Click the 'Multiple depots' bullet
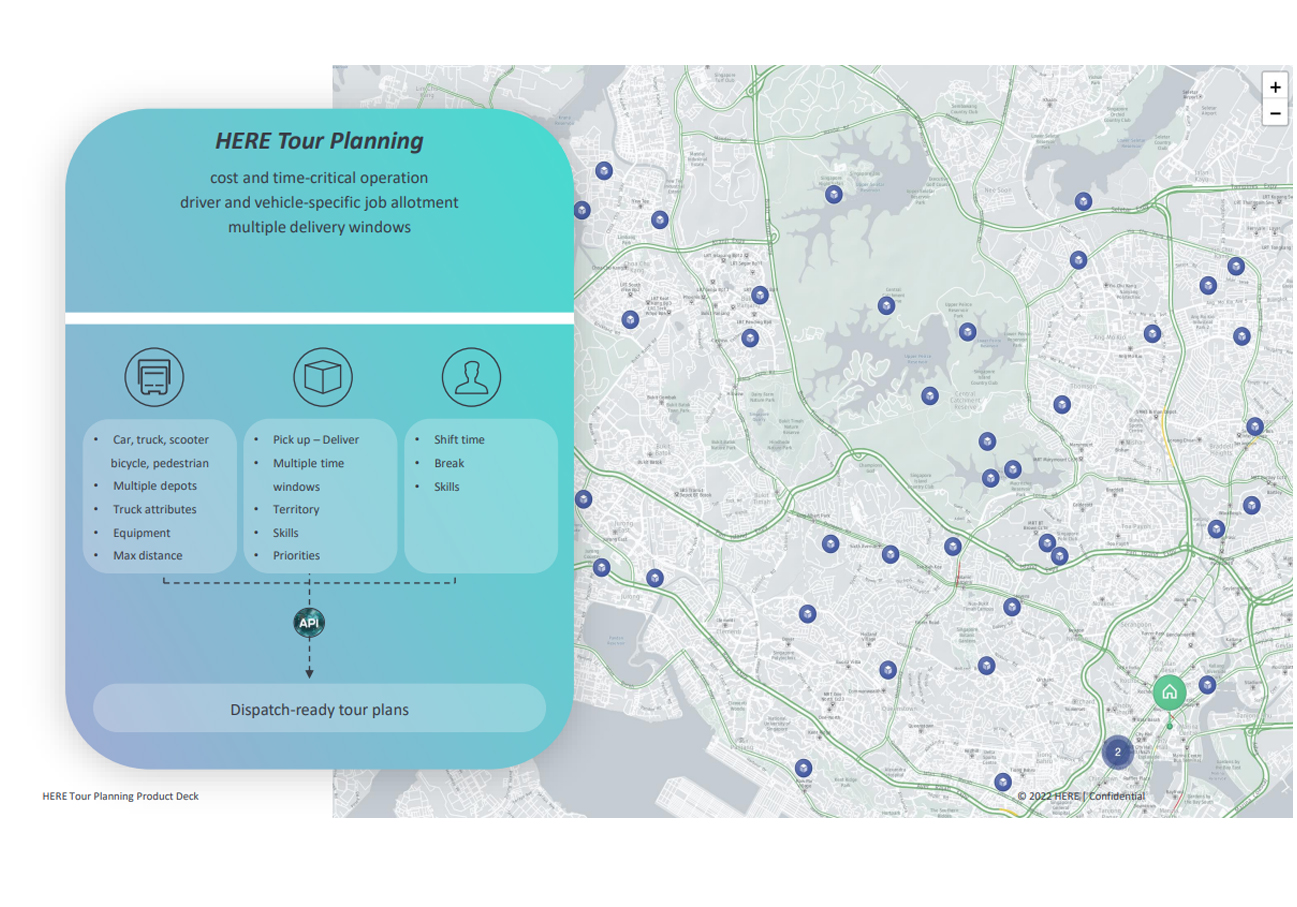1297x907 pixels. point(155,486)
